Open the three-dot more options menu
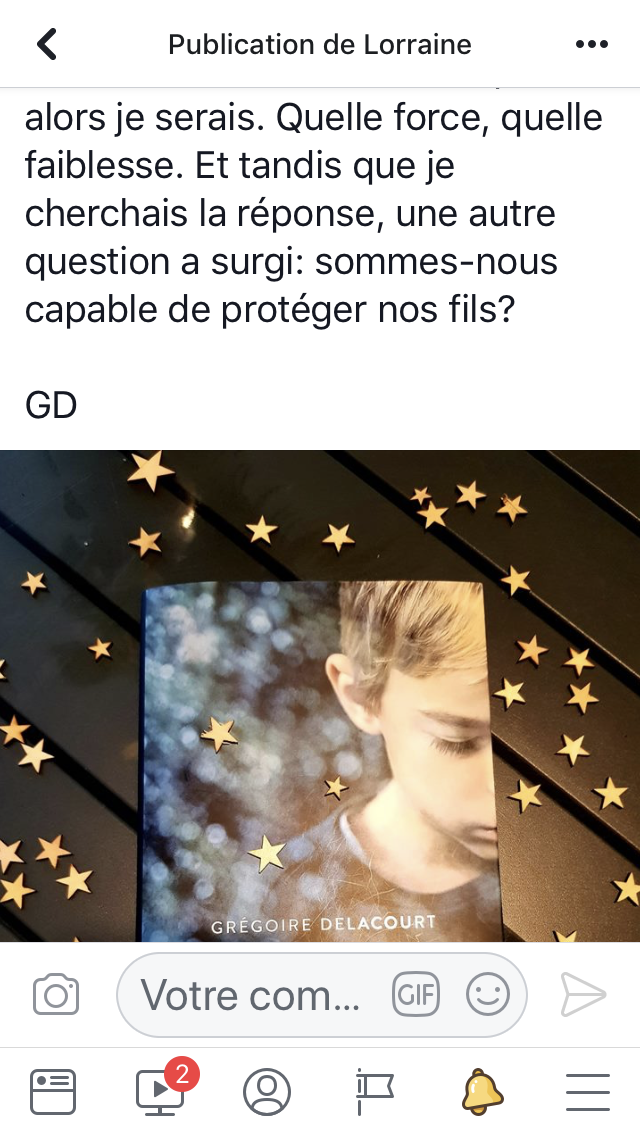This screenshot has height=1136, width=640. [591, 44]
